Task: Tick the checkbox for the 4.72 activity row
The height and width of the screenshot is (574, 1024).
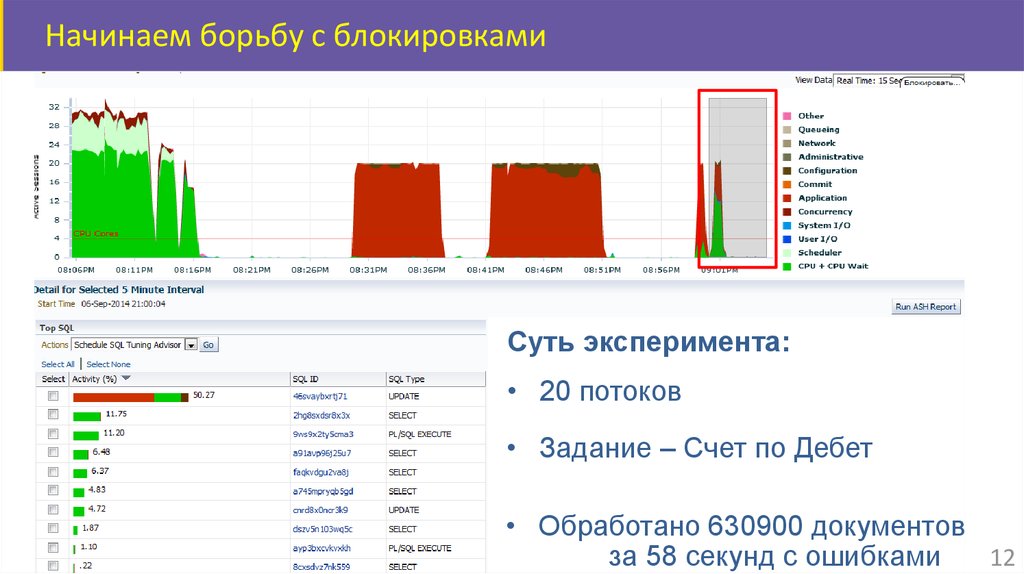Action: pos(53,509)
